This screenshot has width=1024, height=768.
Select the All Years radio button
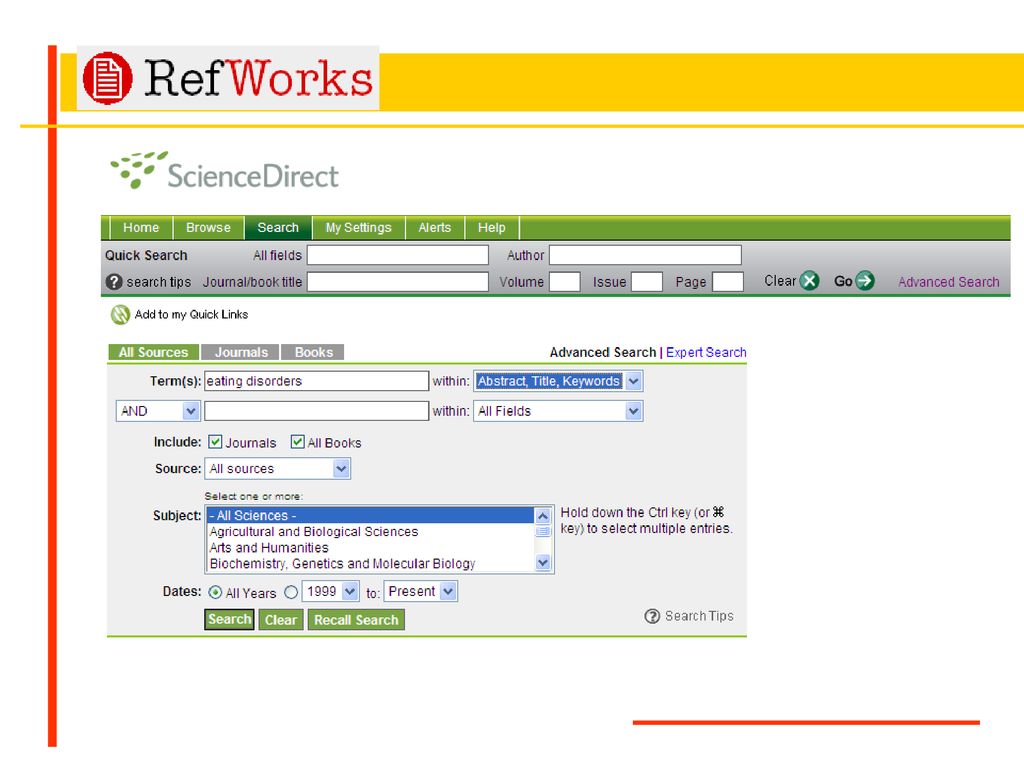[215, 592]
